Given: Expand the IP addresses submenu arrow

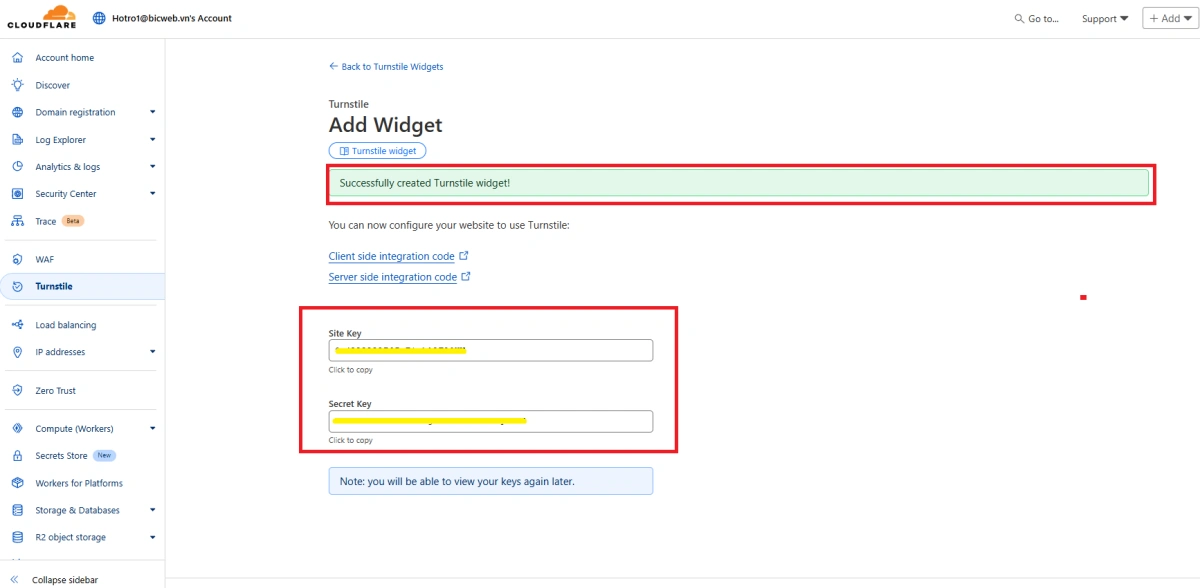Looking at the screenshot, I should [153, 352].
